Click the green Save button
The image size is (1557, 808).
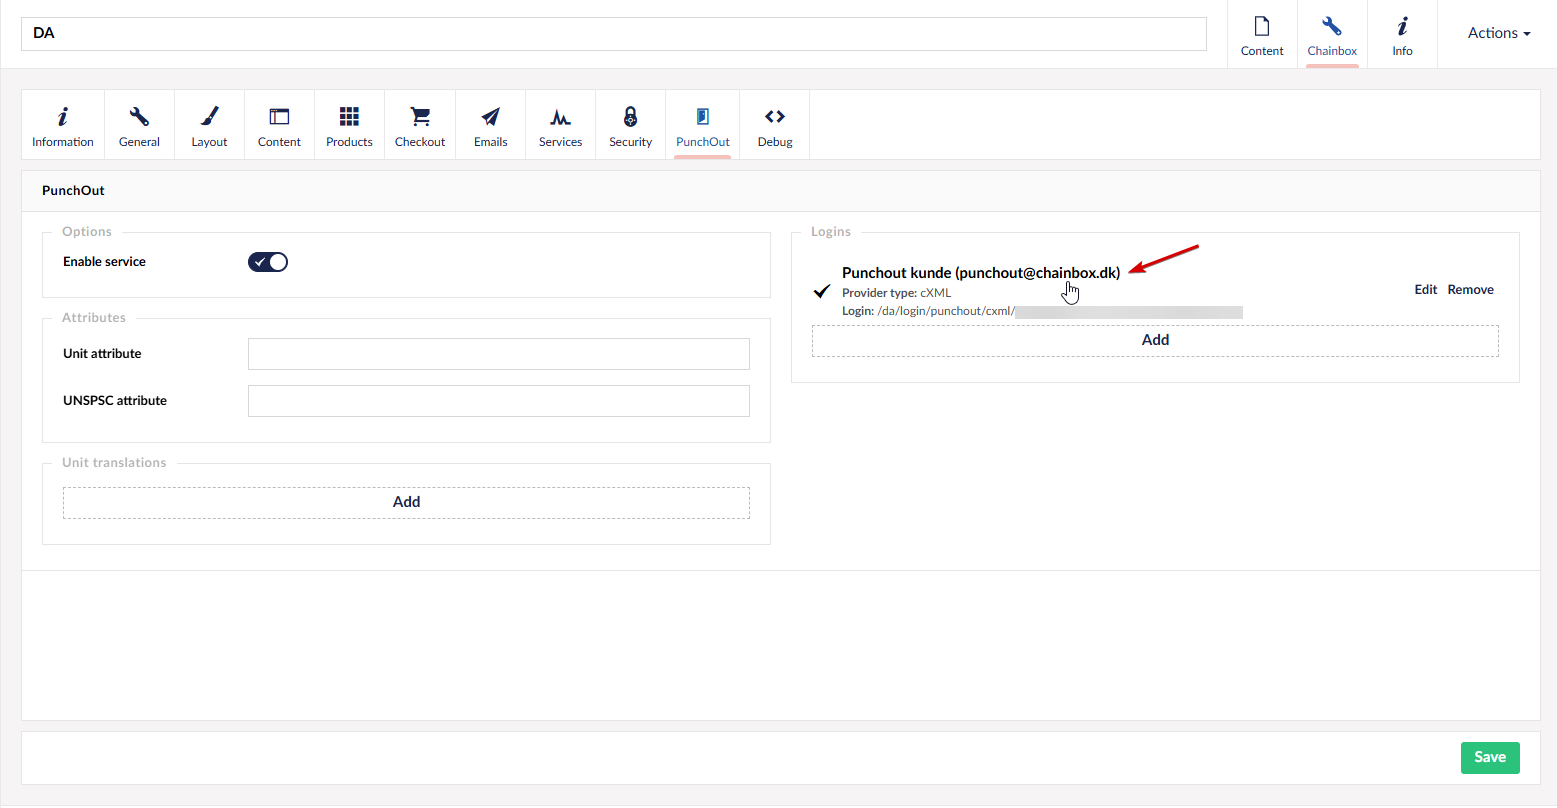(x=1489, y=757)
